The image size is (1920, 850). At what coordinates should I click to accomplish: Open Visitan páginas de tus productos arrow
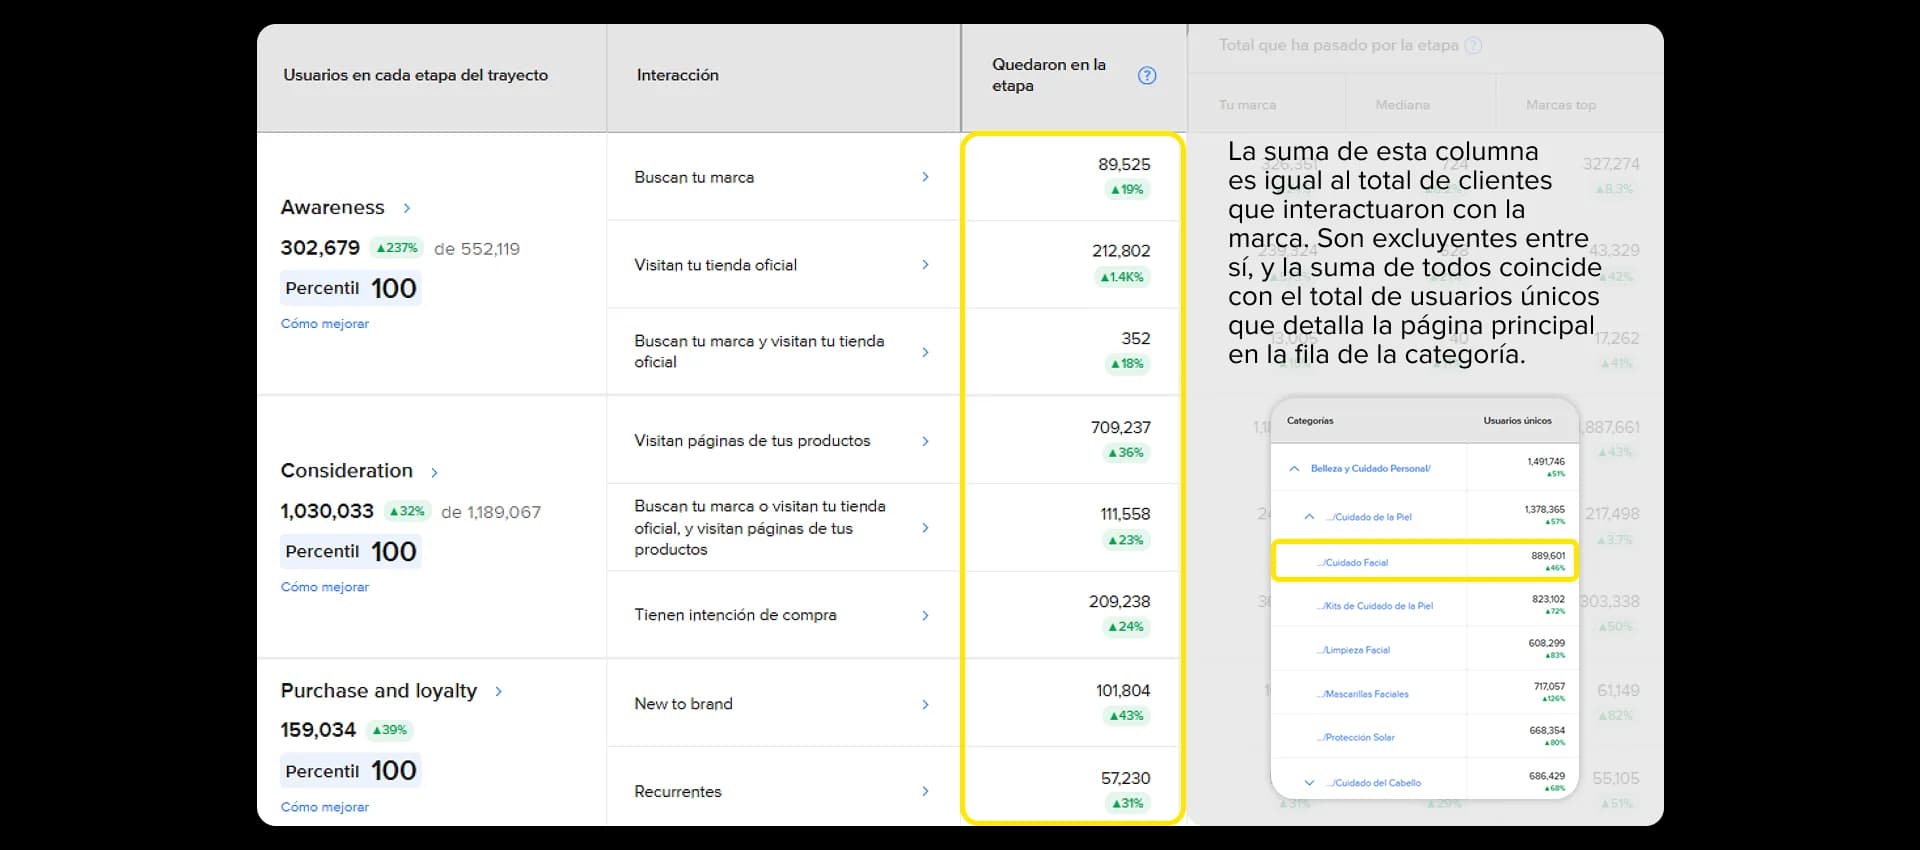(925, 441)
